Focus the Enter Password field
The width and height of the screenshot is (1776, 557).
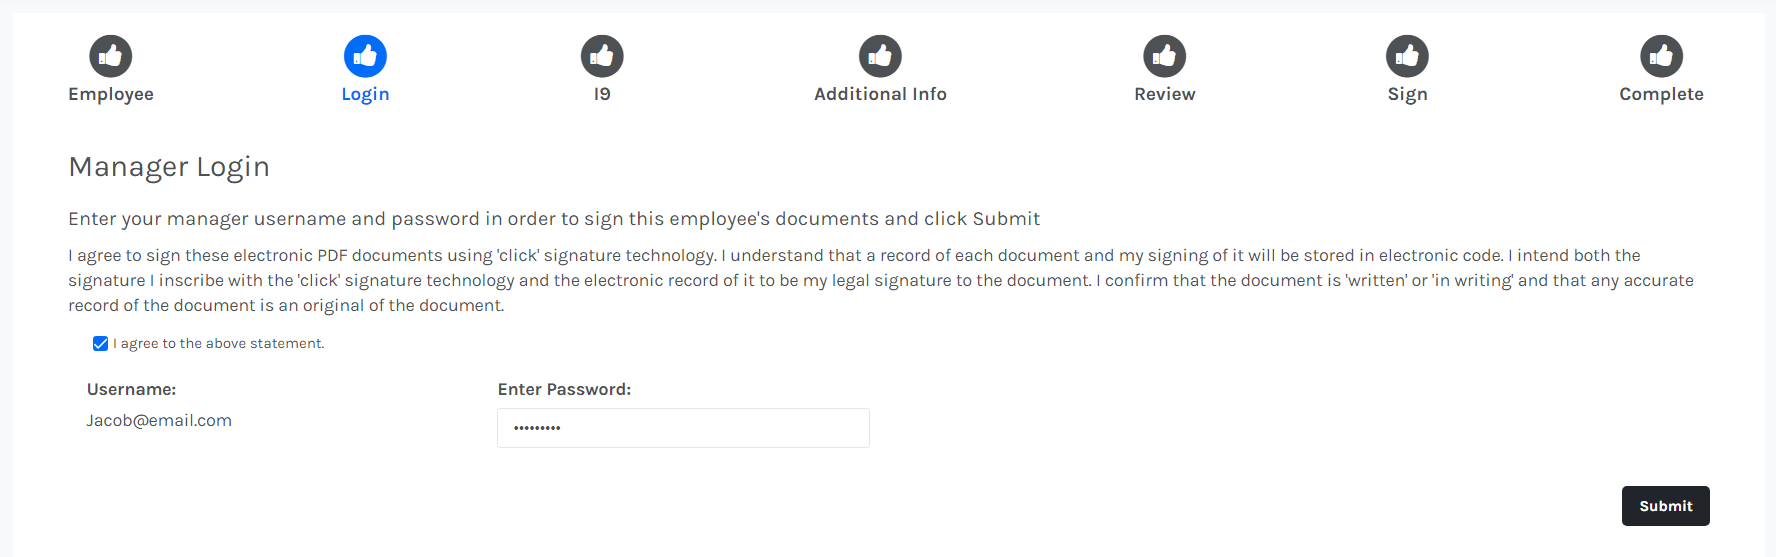pos(683,428)
